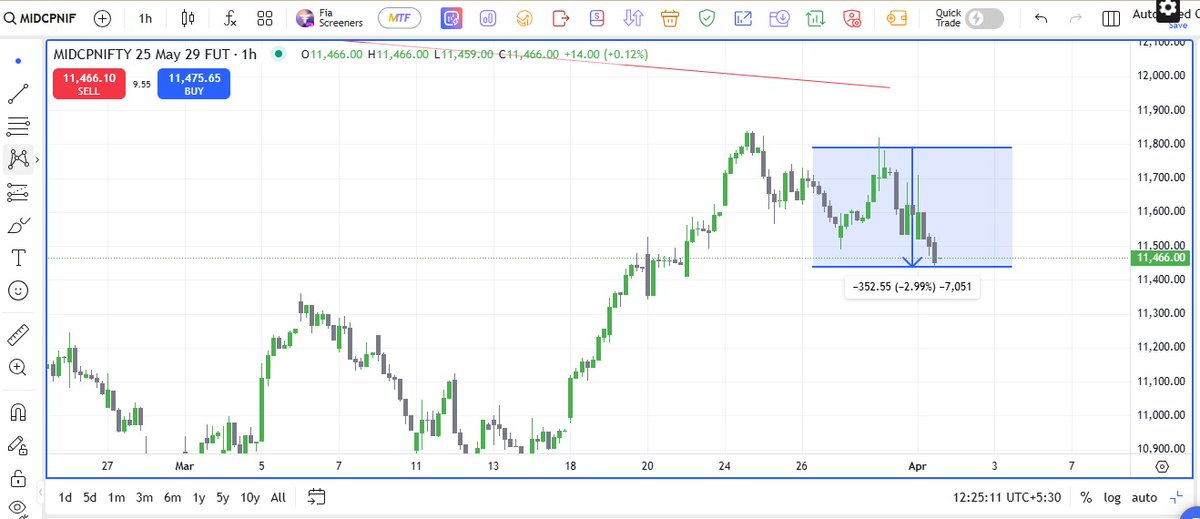This screenshot has width=1200, height=519.
Task: Open indicator templates grid icon
Action: pos(265,18)
